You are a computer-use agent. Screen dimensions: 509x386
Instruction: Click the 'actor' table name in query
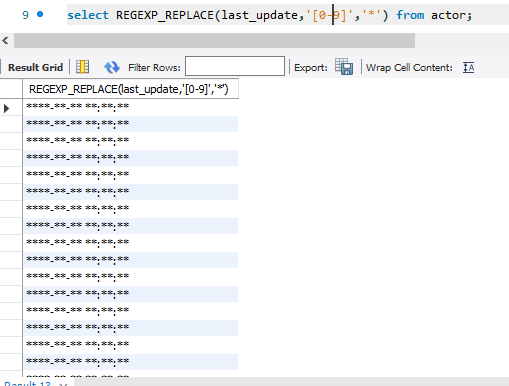449,15
